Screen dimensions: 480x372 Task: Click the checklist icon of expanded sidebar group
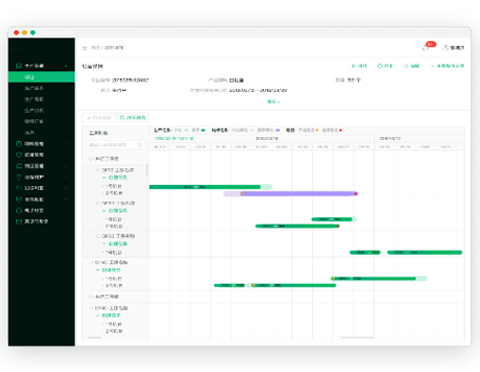[x=19, y=66]
